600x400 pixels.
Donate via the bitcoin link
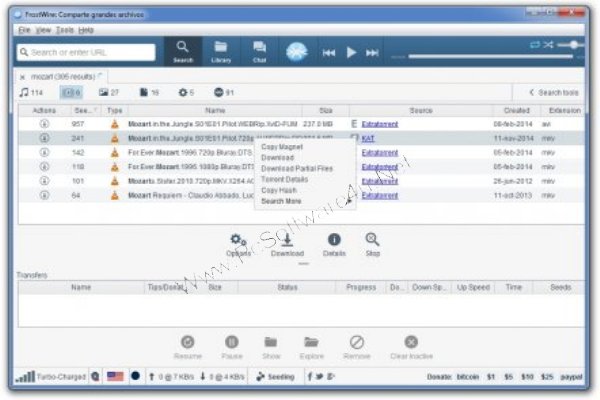468,377
